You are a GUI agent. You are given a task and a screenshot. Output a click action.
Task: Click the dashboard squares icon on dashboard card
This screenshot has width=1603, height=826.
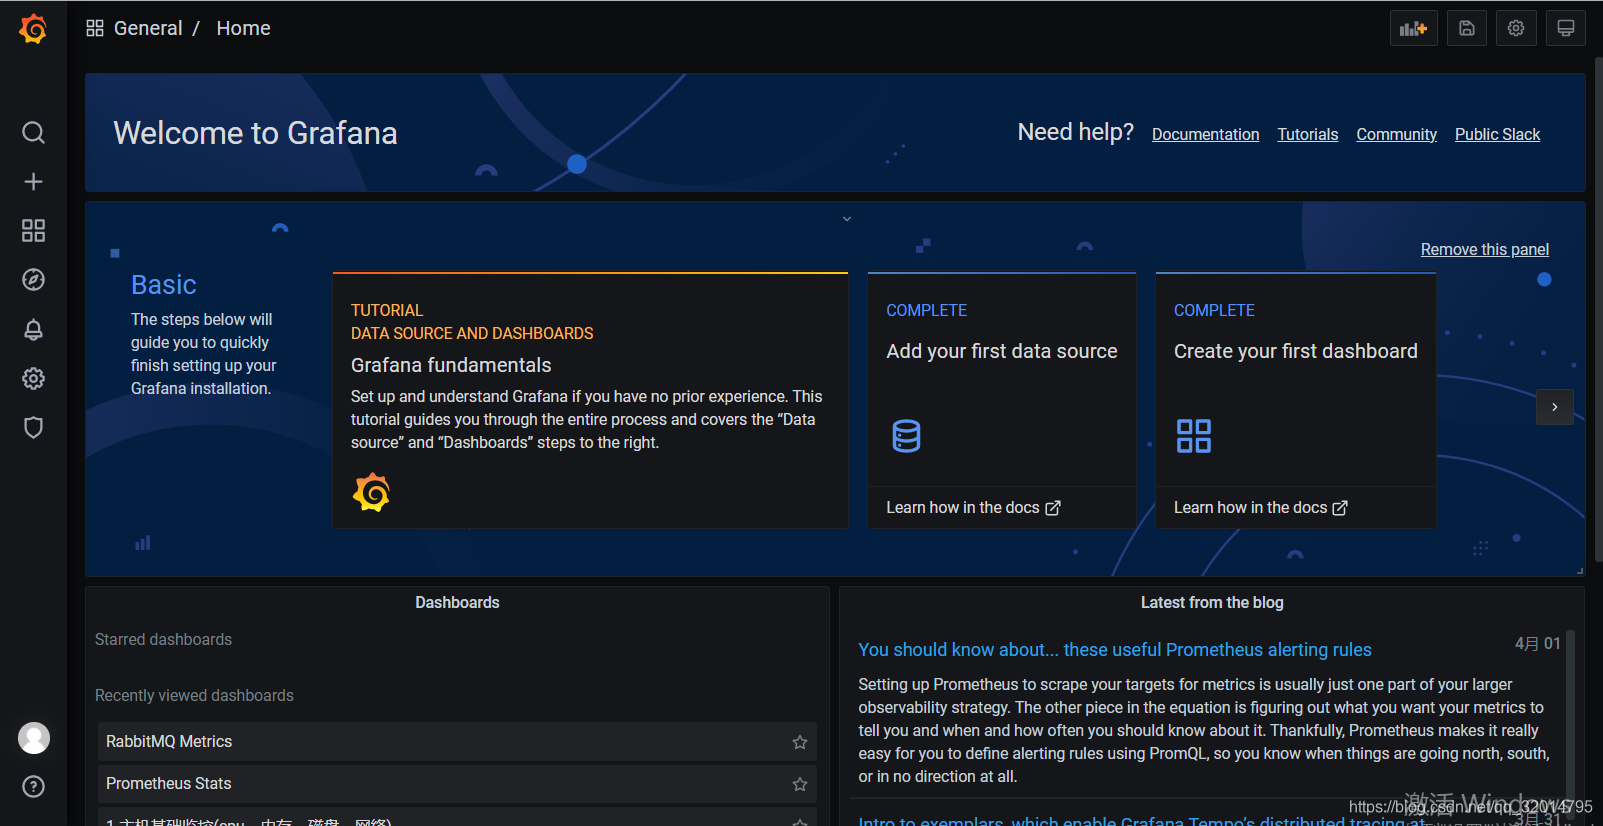pyautogui.click(x=1193, y=436)
